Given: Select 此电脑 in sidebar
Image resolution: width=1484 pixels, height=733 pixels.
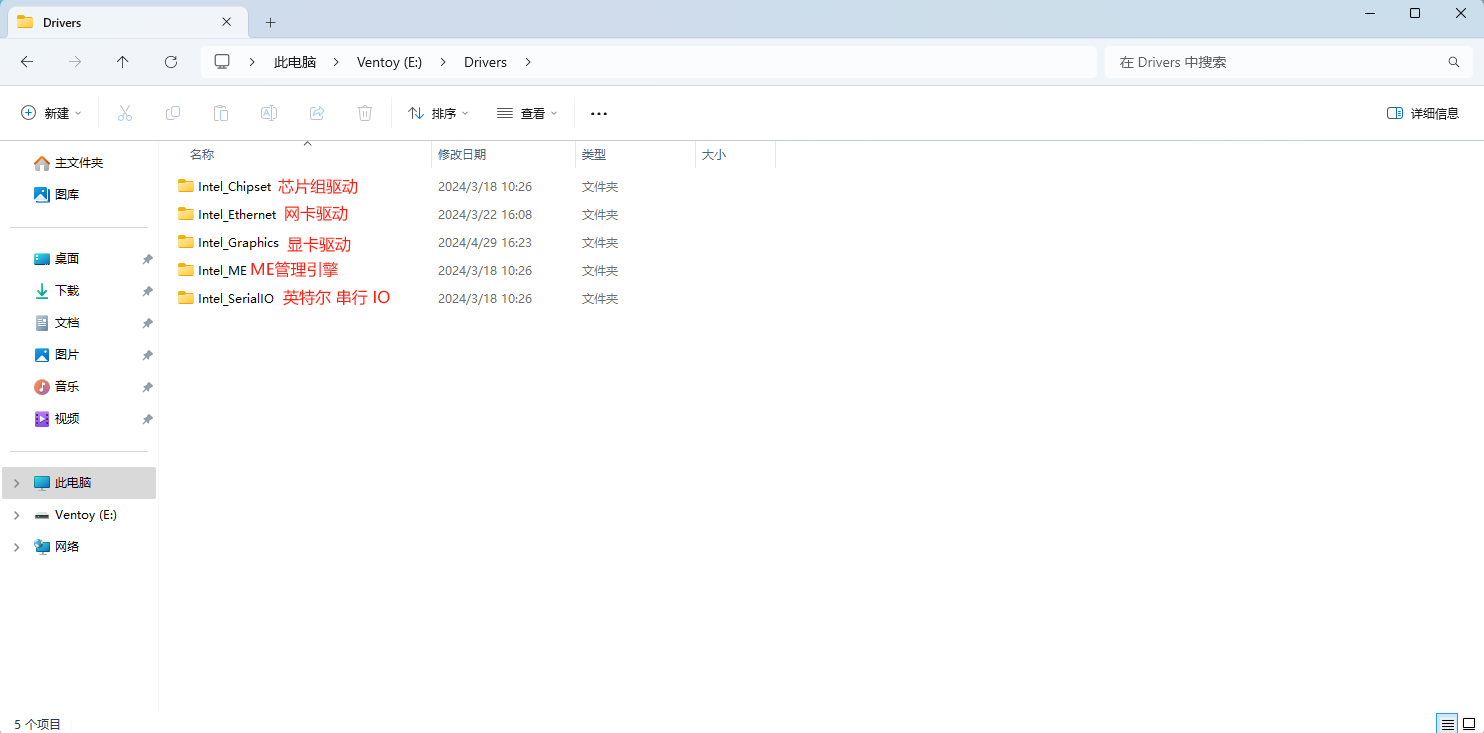Looking at the screenshot, I should [80, 483].
